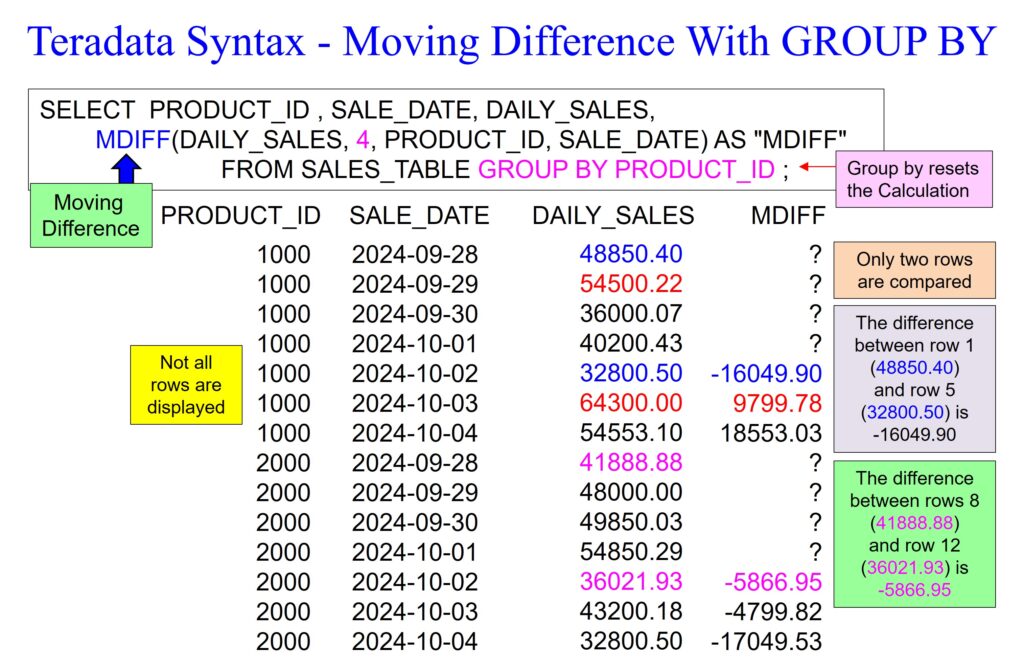Click the green rows 8 and 12 explanation box

point(913,534)
